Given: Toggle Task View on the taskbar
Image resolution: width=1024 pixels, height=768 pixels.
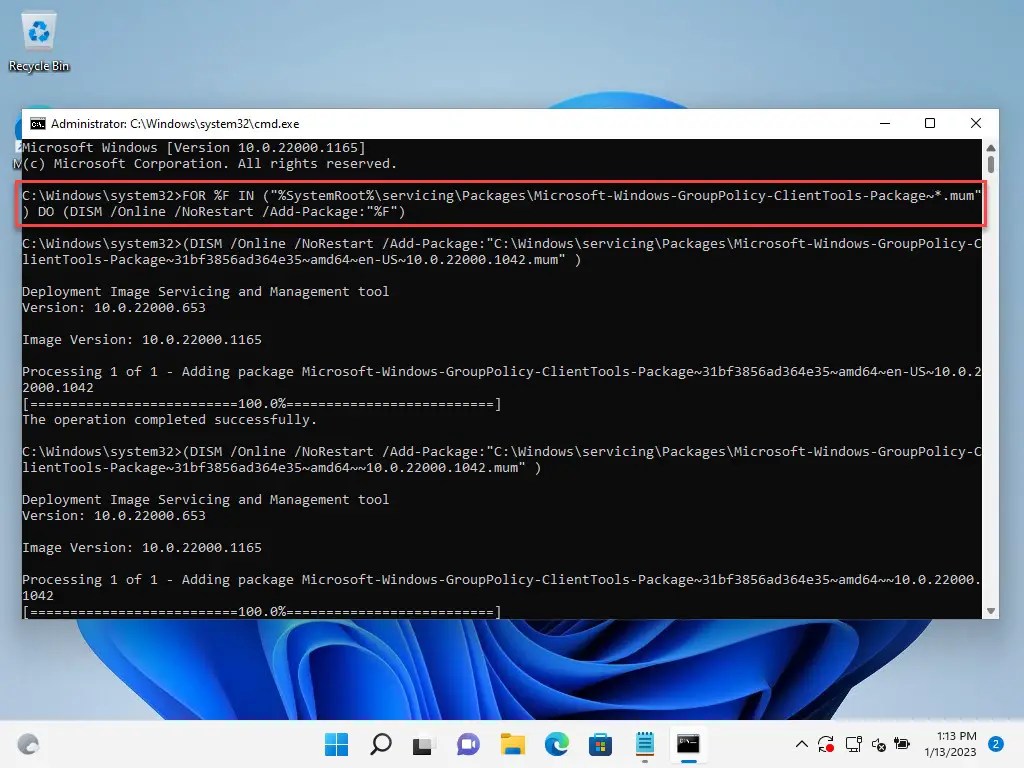Looking at the screenshot, I should (426, 744).
